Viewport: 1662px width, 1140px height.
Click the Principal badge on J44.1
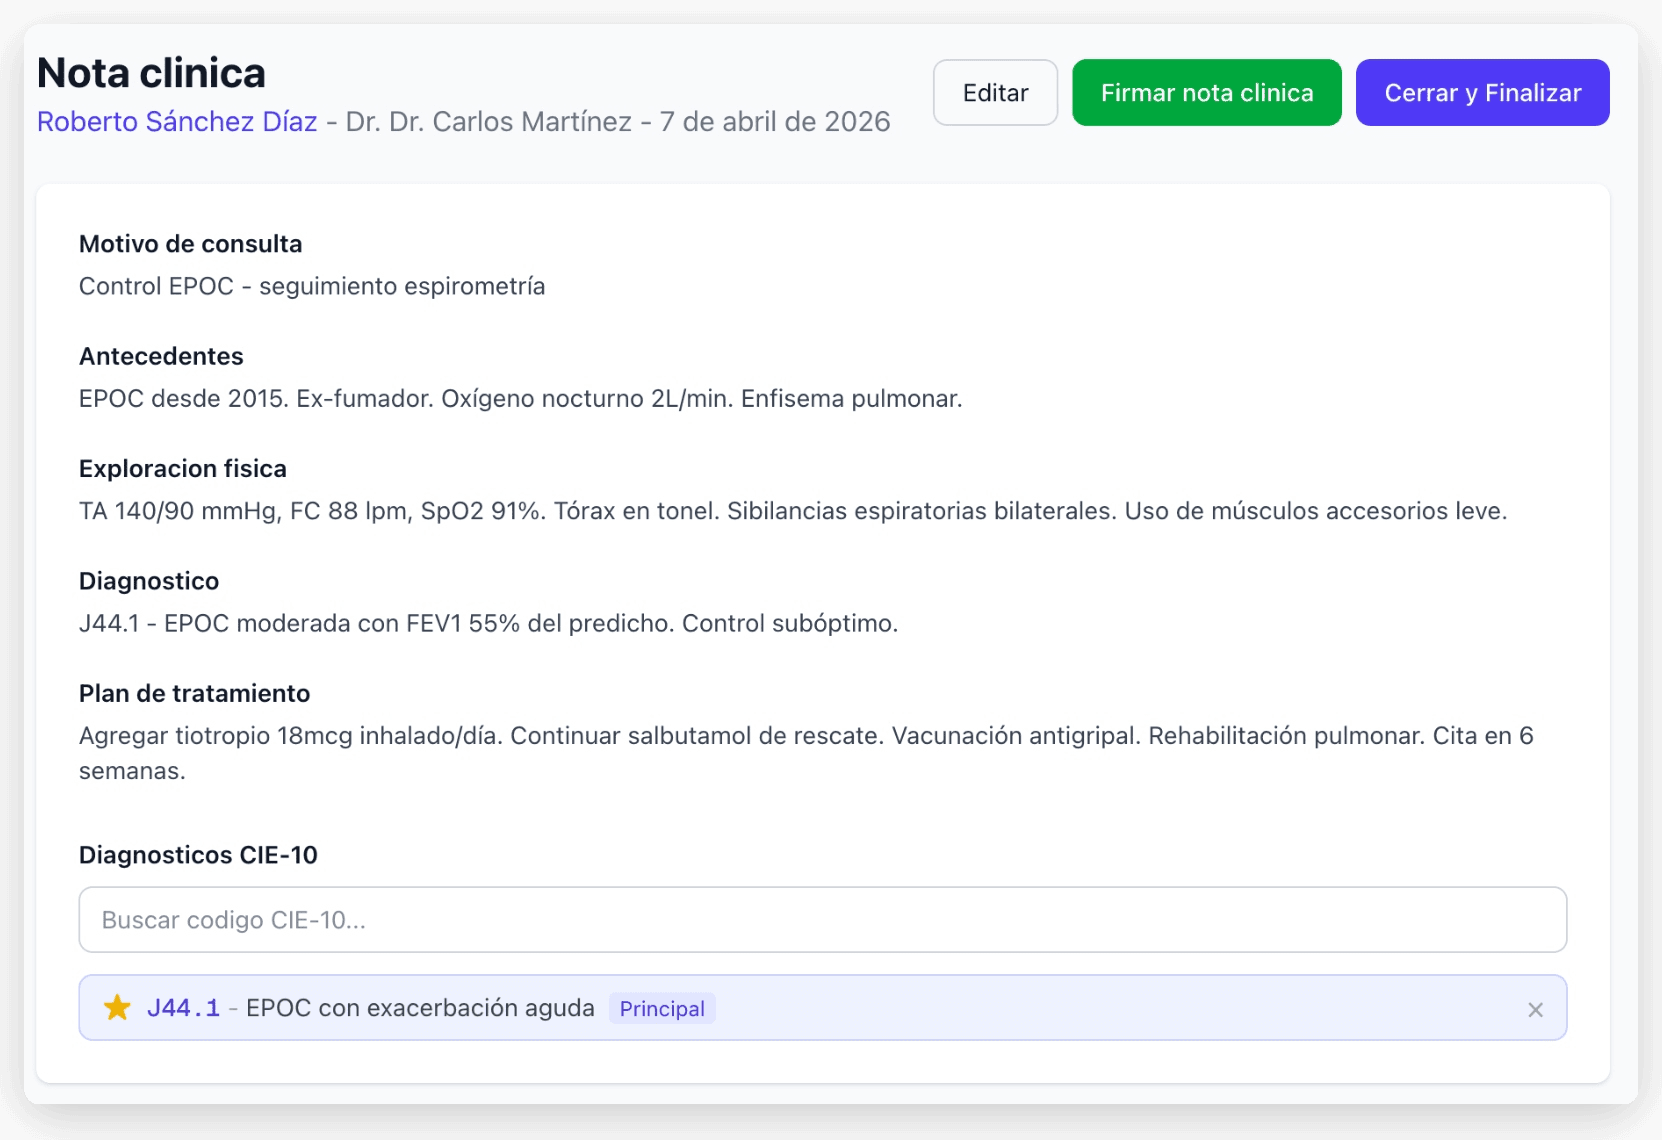pos(662,1009)
